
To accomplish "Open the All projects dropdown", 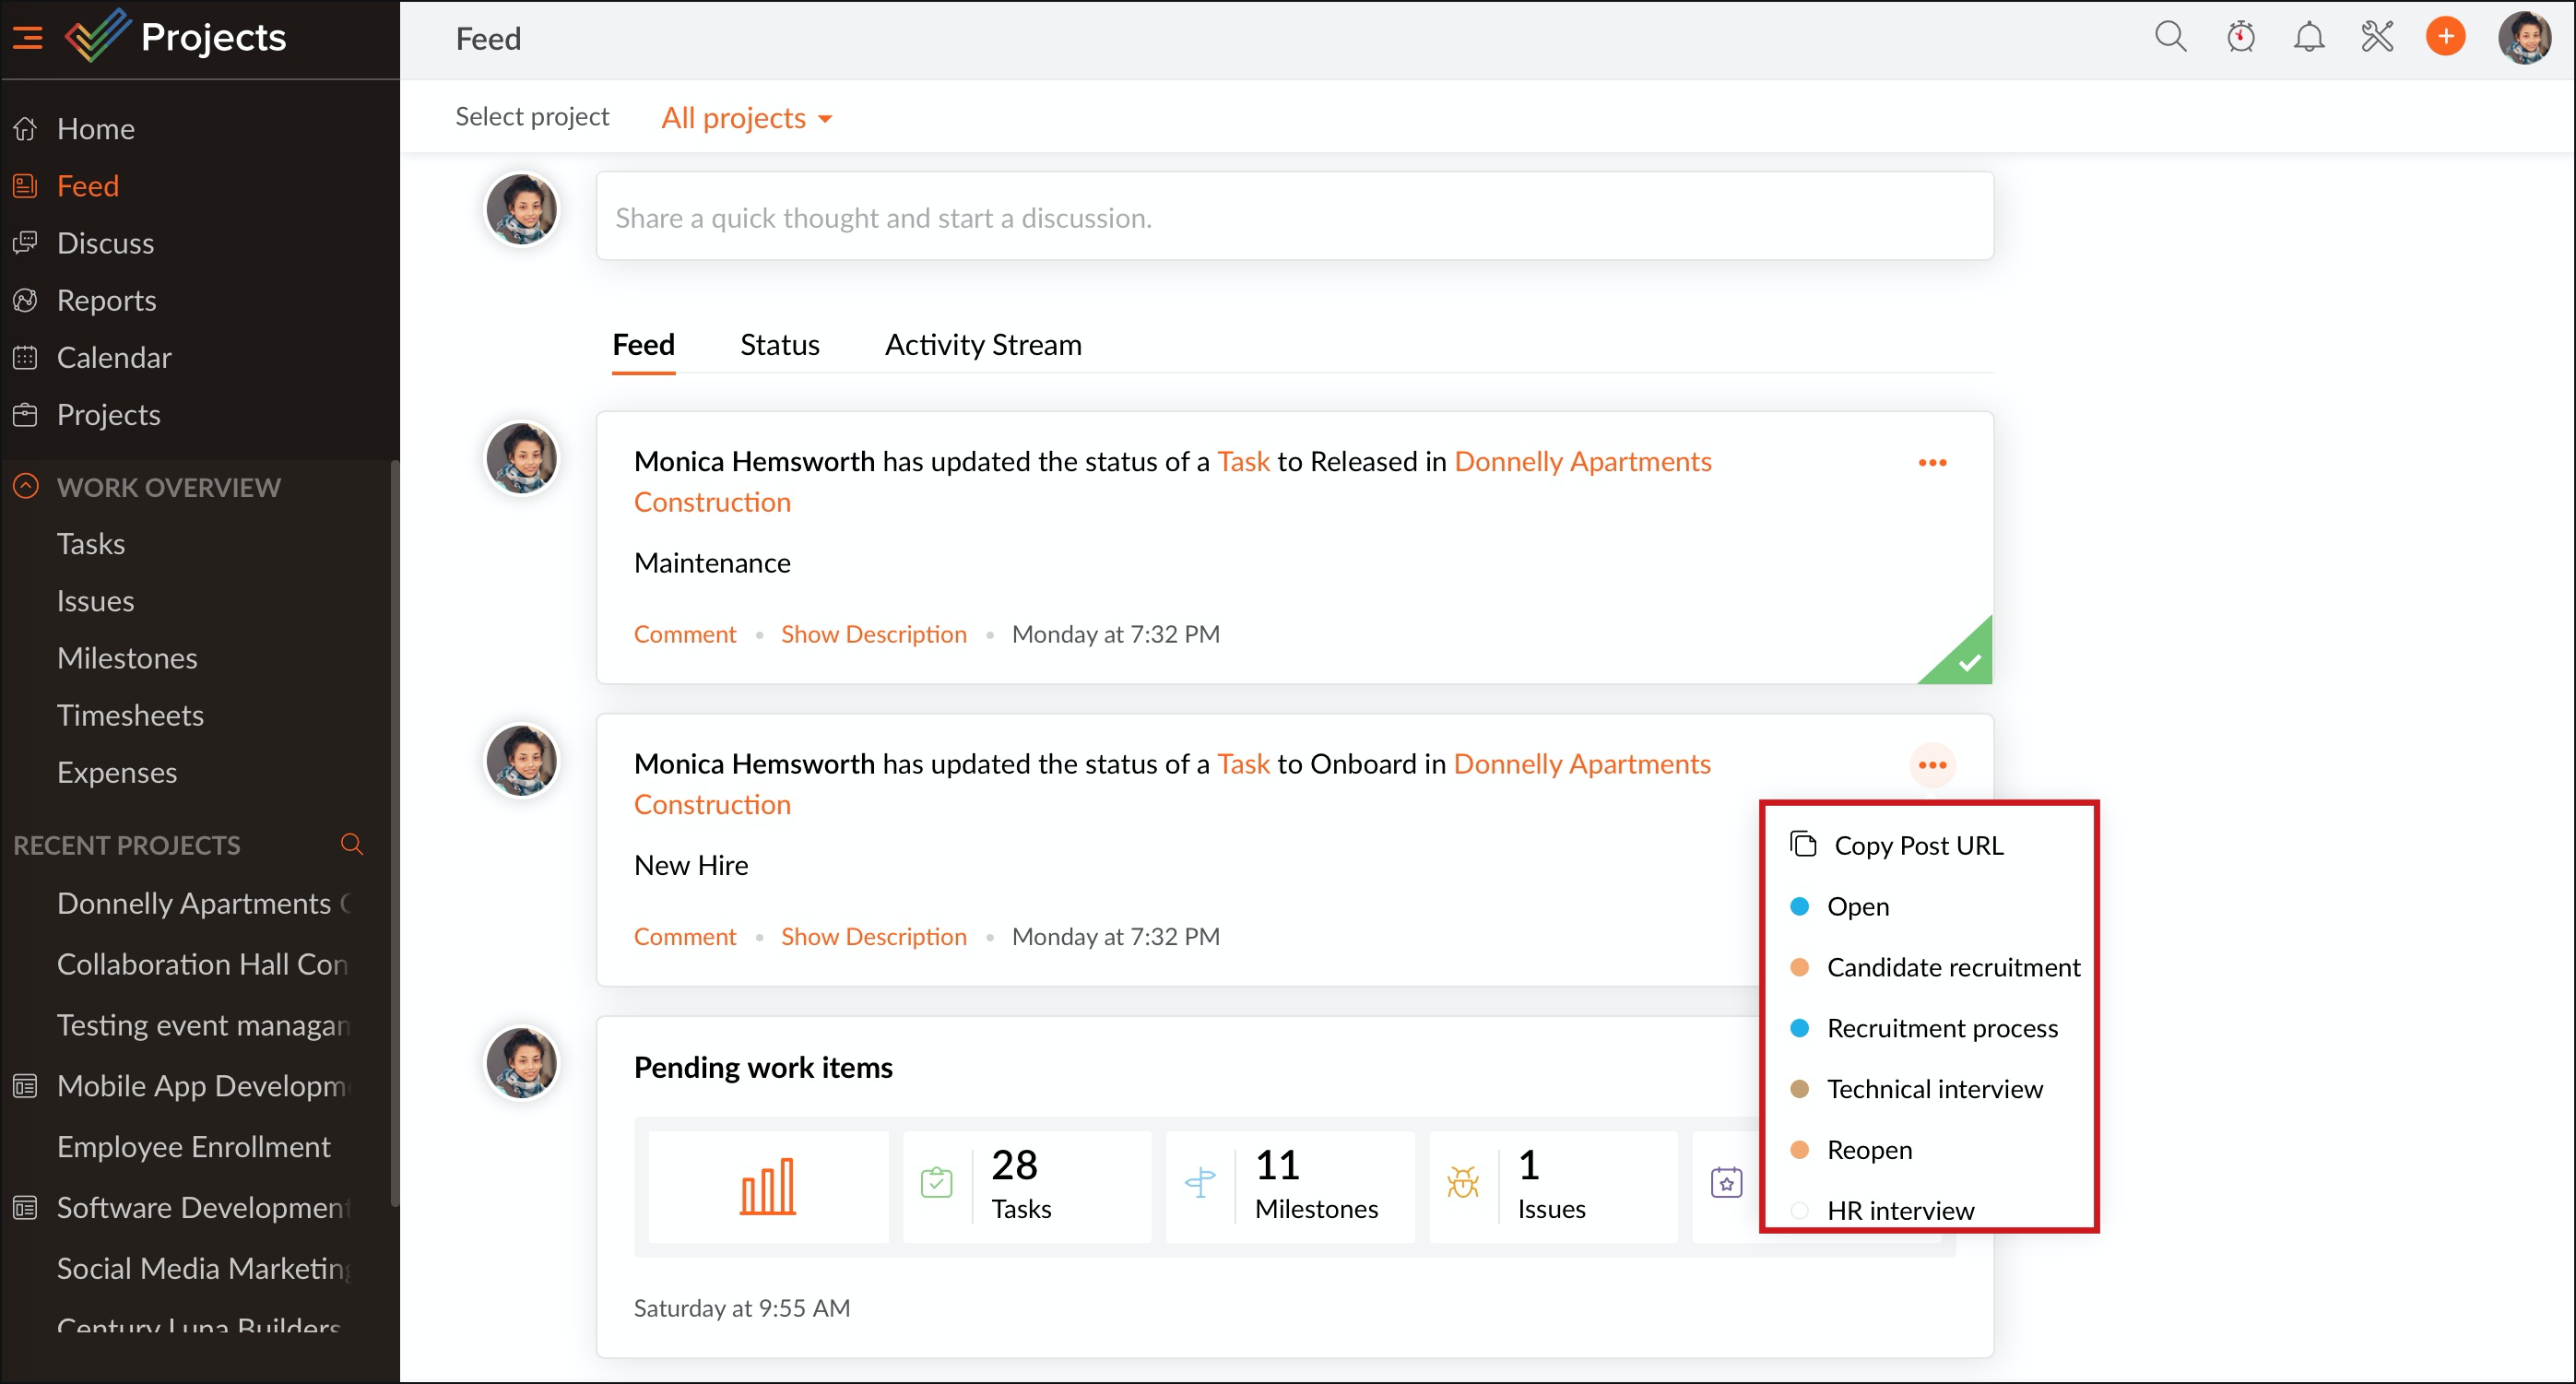I will pos(746,118).
